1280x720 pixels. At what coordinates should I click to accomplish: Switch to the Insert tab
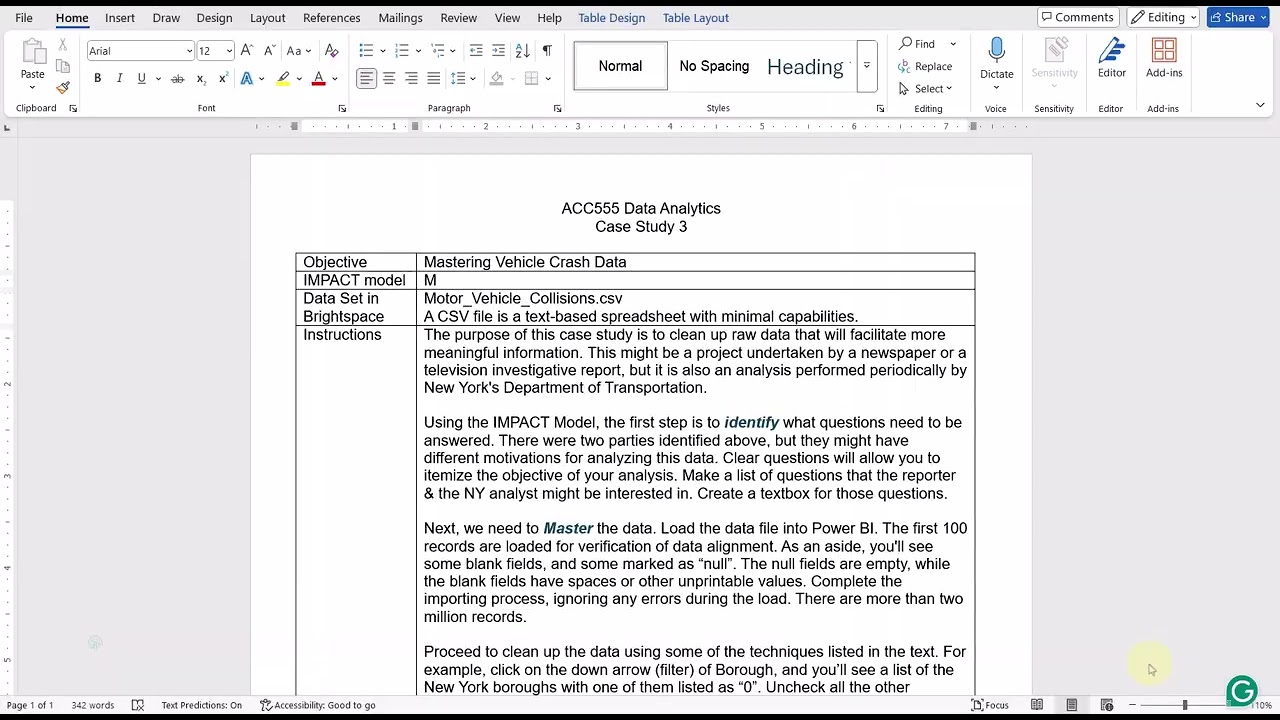click(x=120, y=18)
